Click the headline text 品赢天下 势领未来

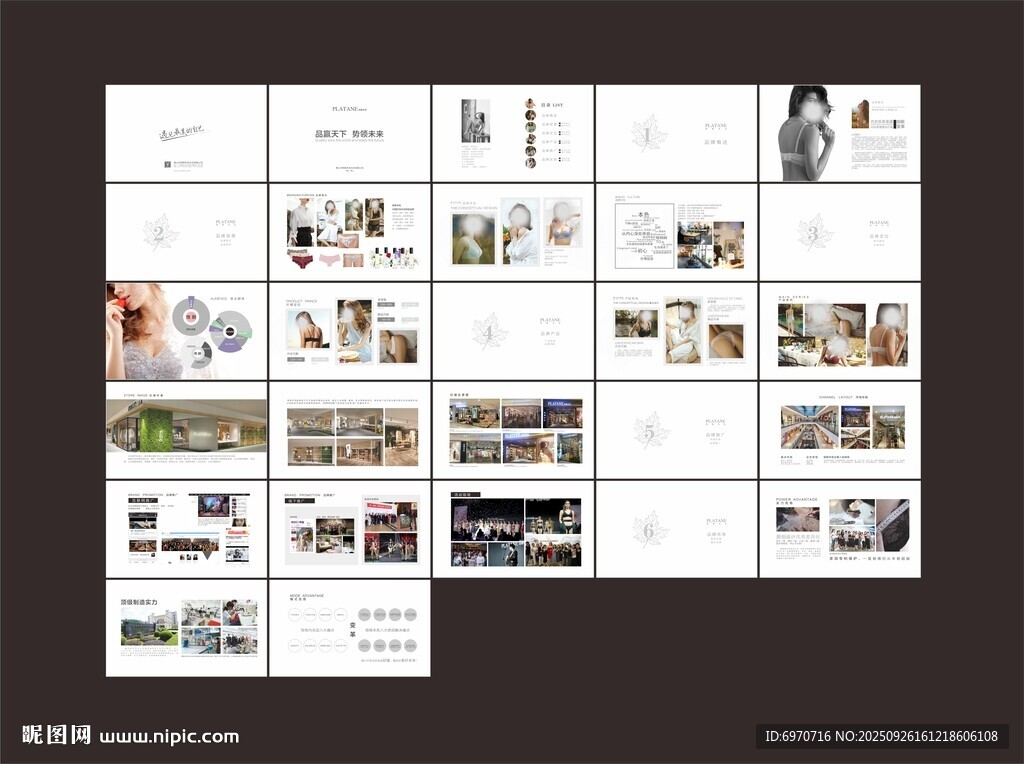349,133
